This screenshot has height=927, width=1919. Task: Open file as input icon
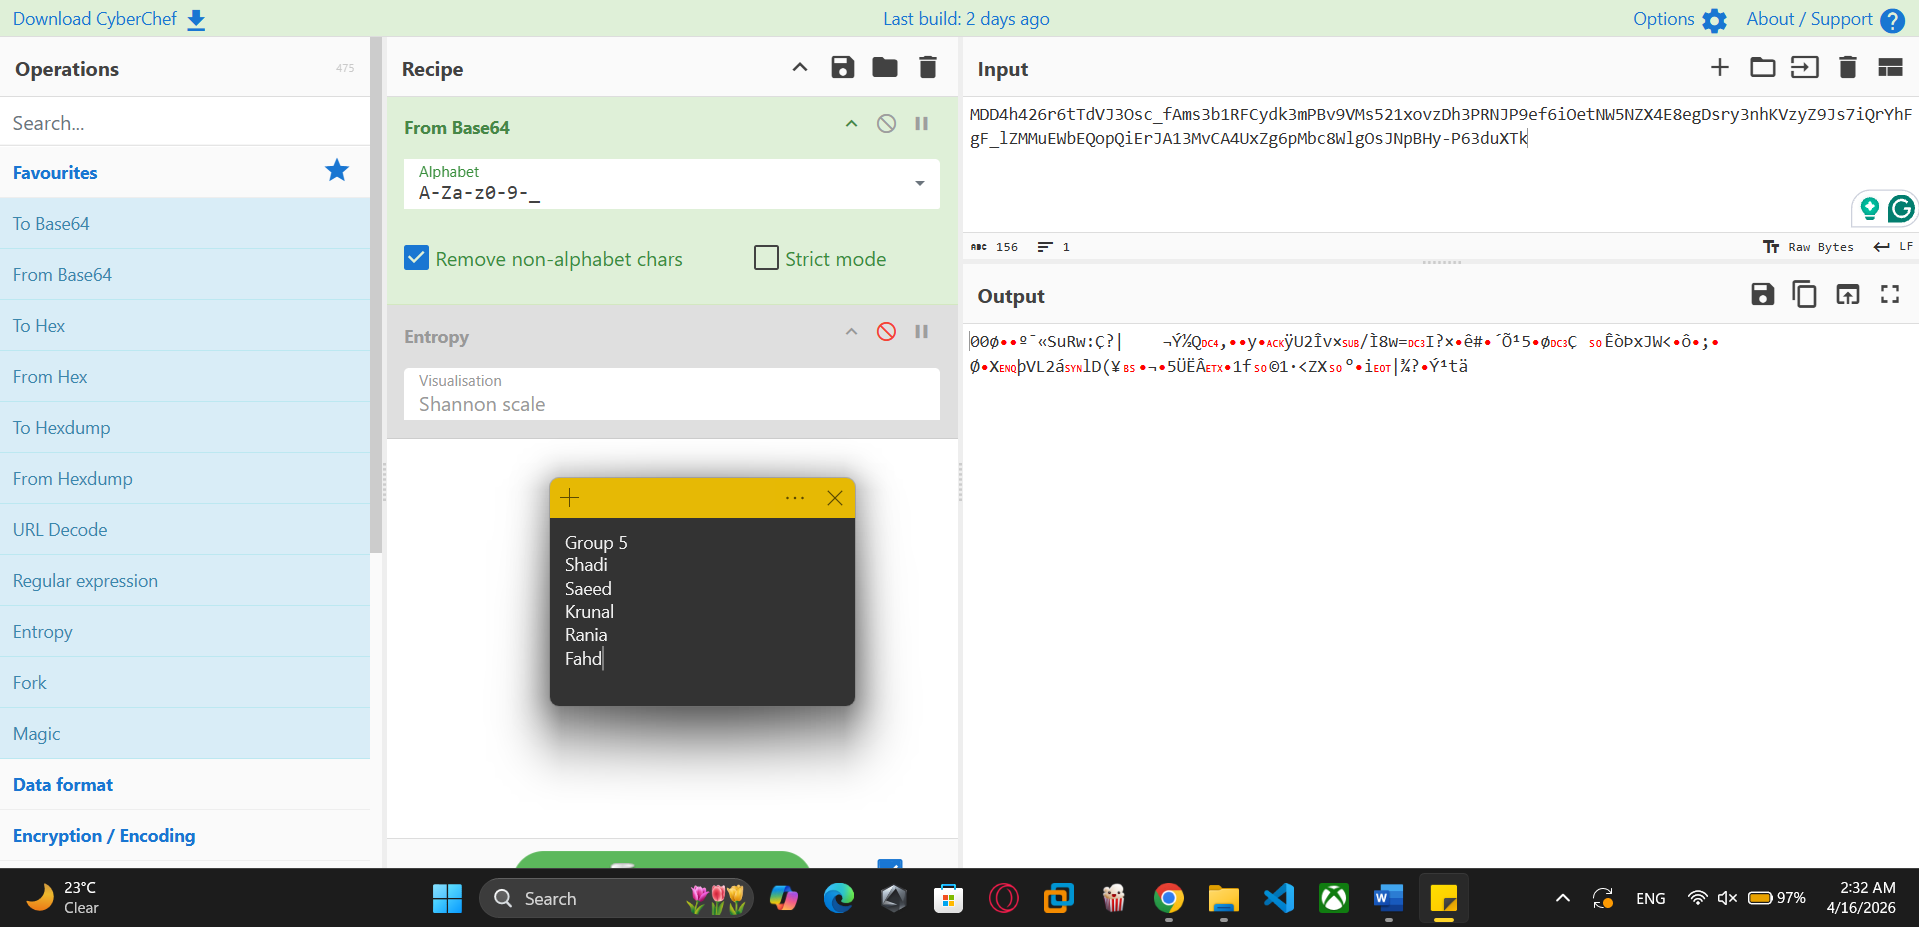click(1805, 67)
